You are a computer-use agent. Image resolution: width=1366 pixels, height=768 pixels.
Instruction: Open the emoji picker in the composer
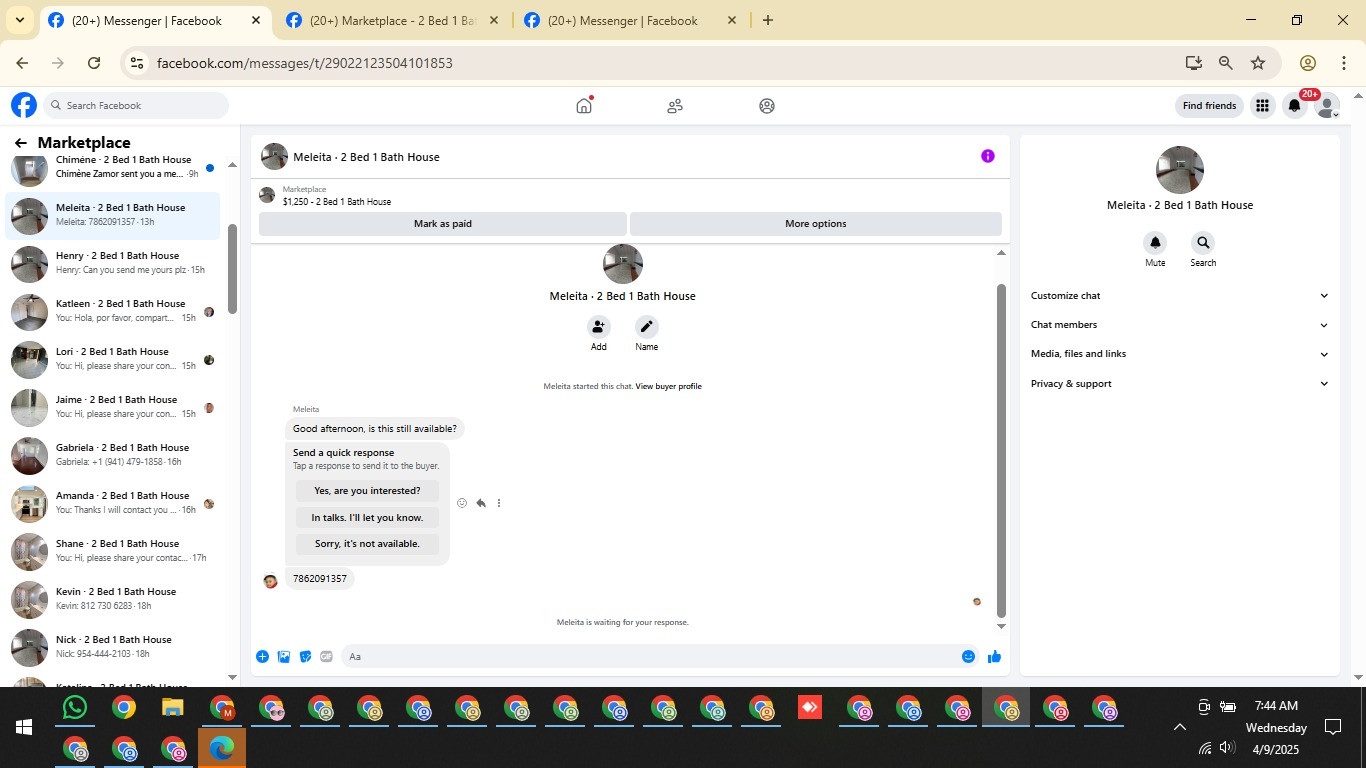click(968, 657)
